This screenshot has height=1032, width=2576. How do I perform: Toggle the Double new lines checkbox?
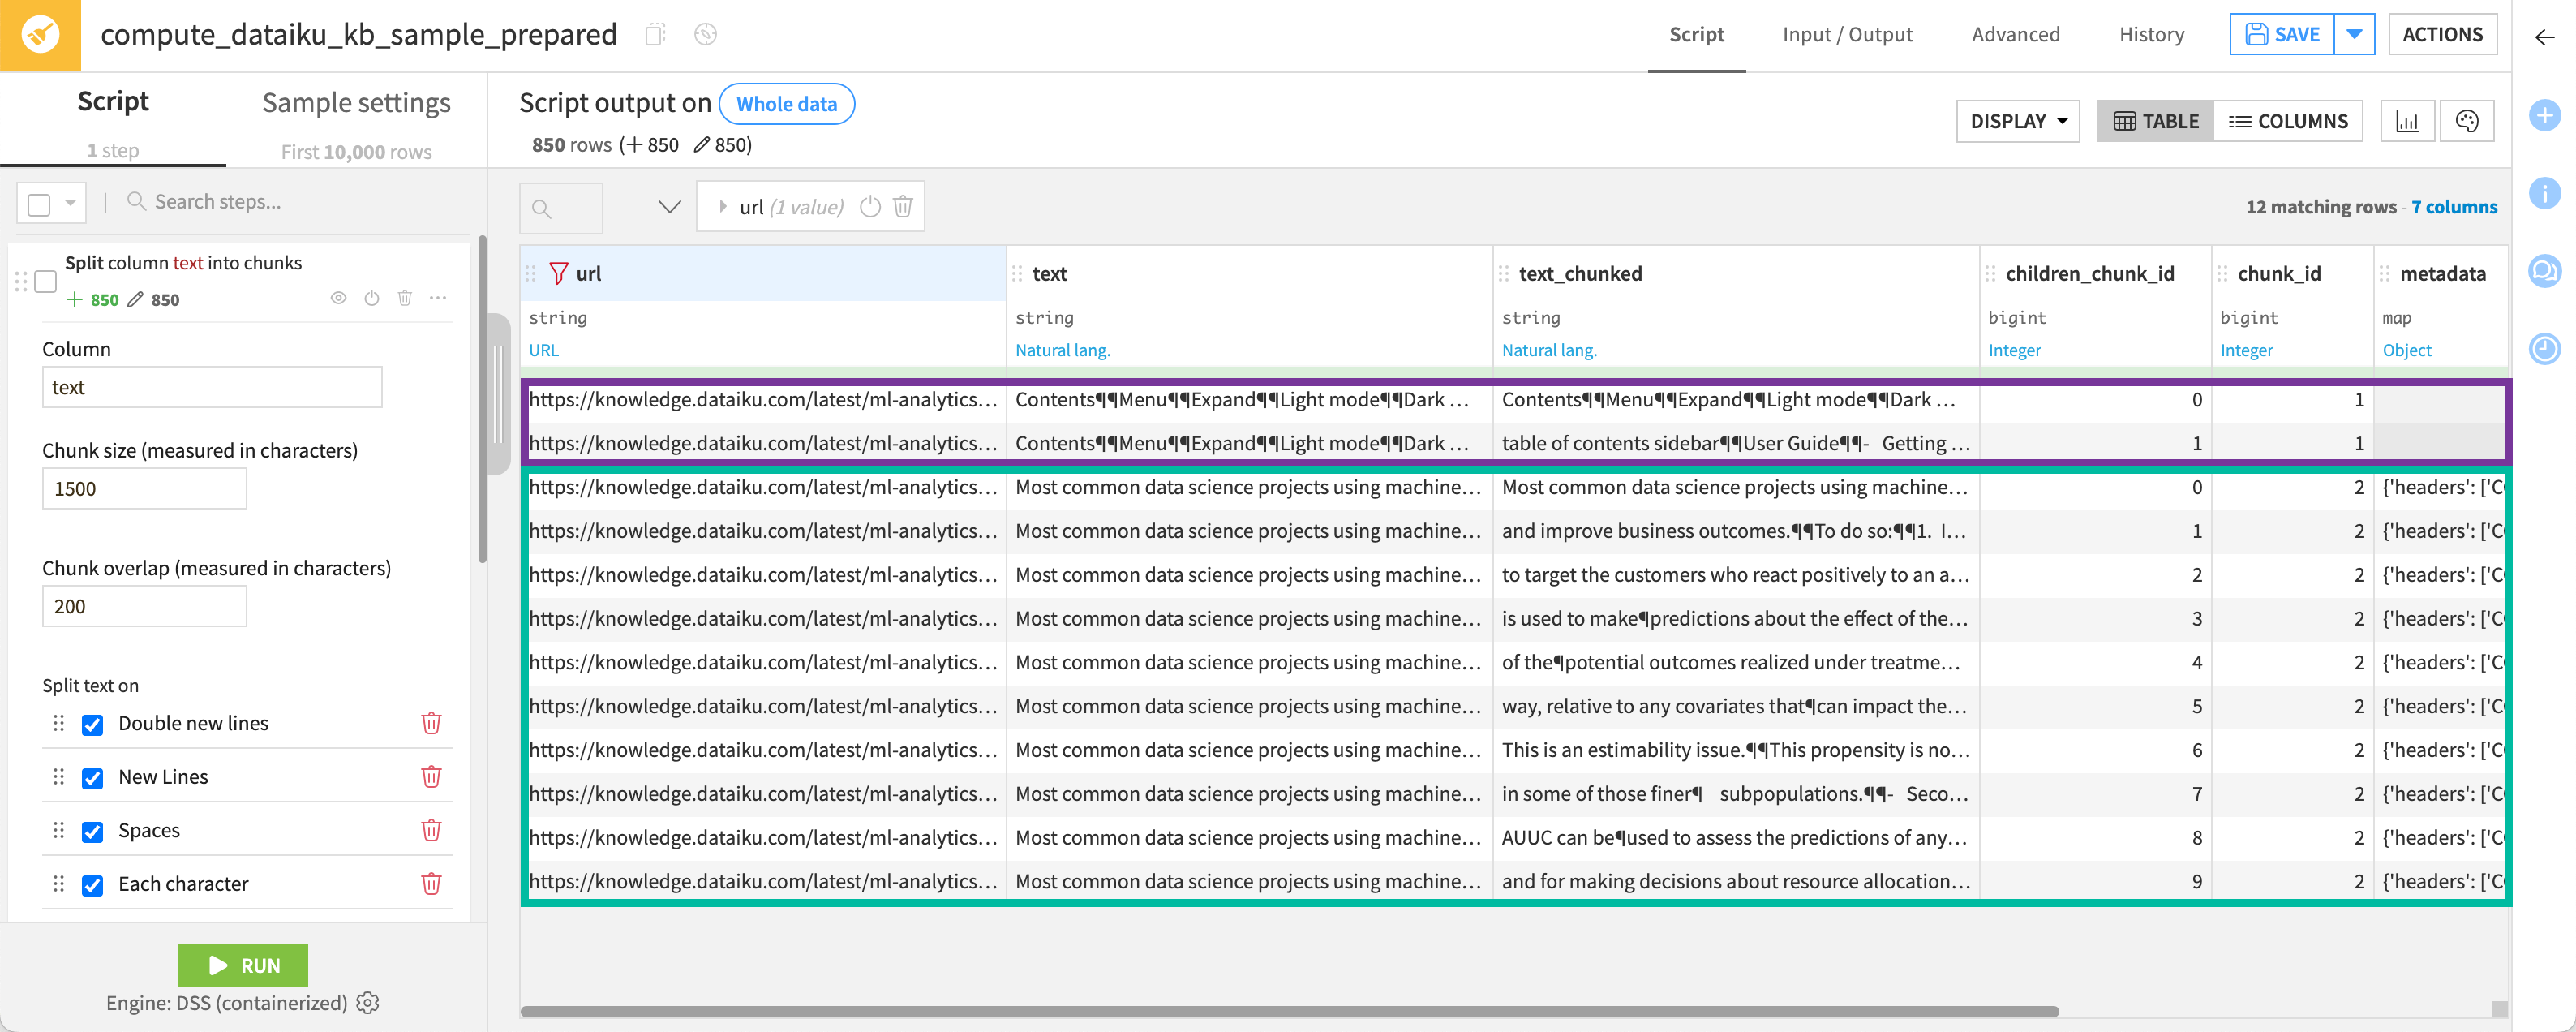[x=93, y=723]
